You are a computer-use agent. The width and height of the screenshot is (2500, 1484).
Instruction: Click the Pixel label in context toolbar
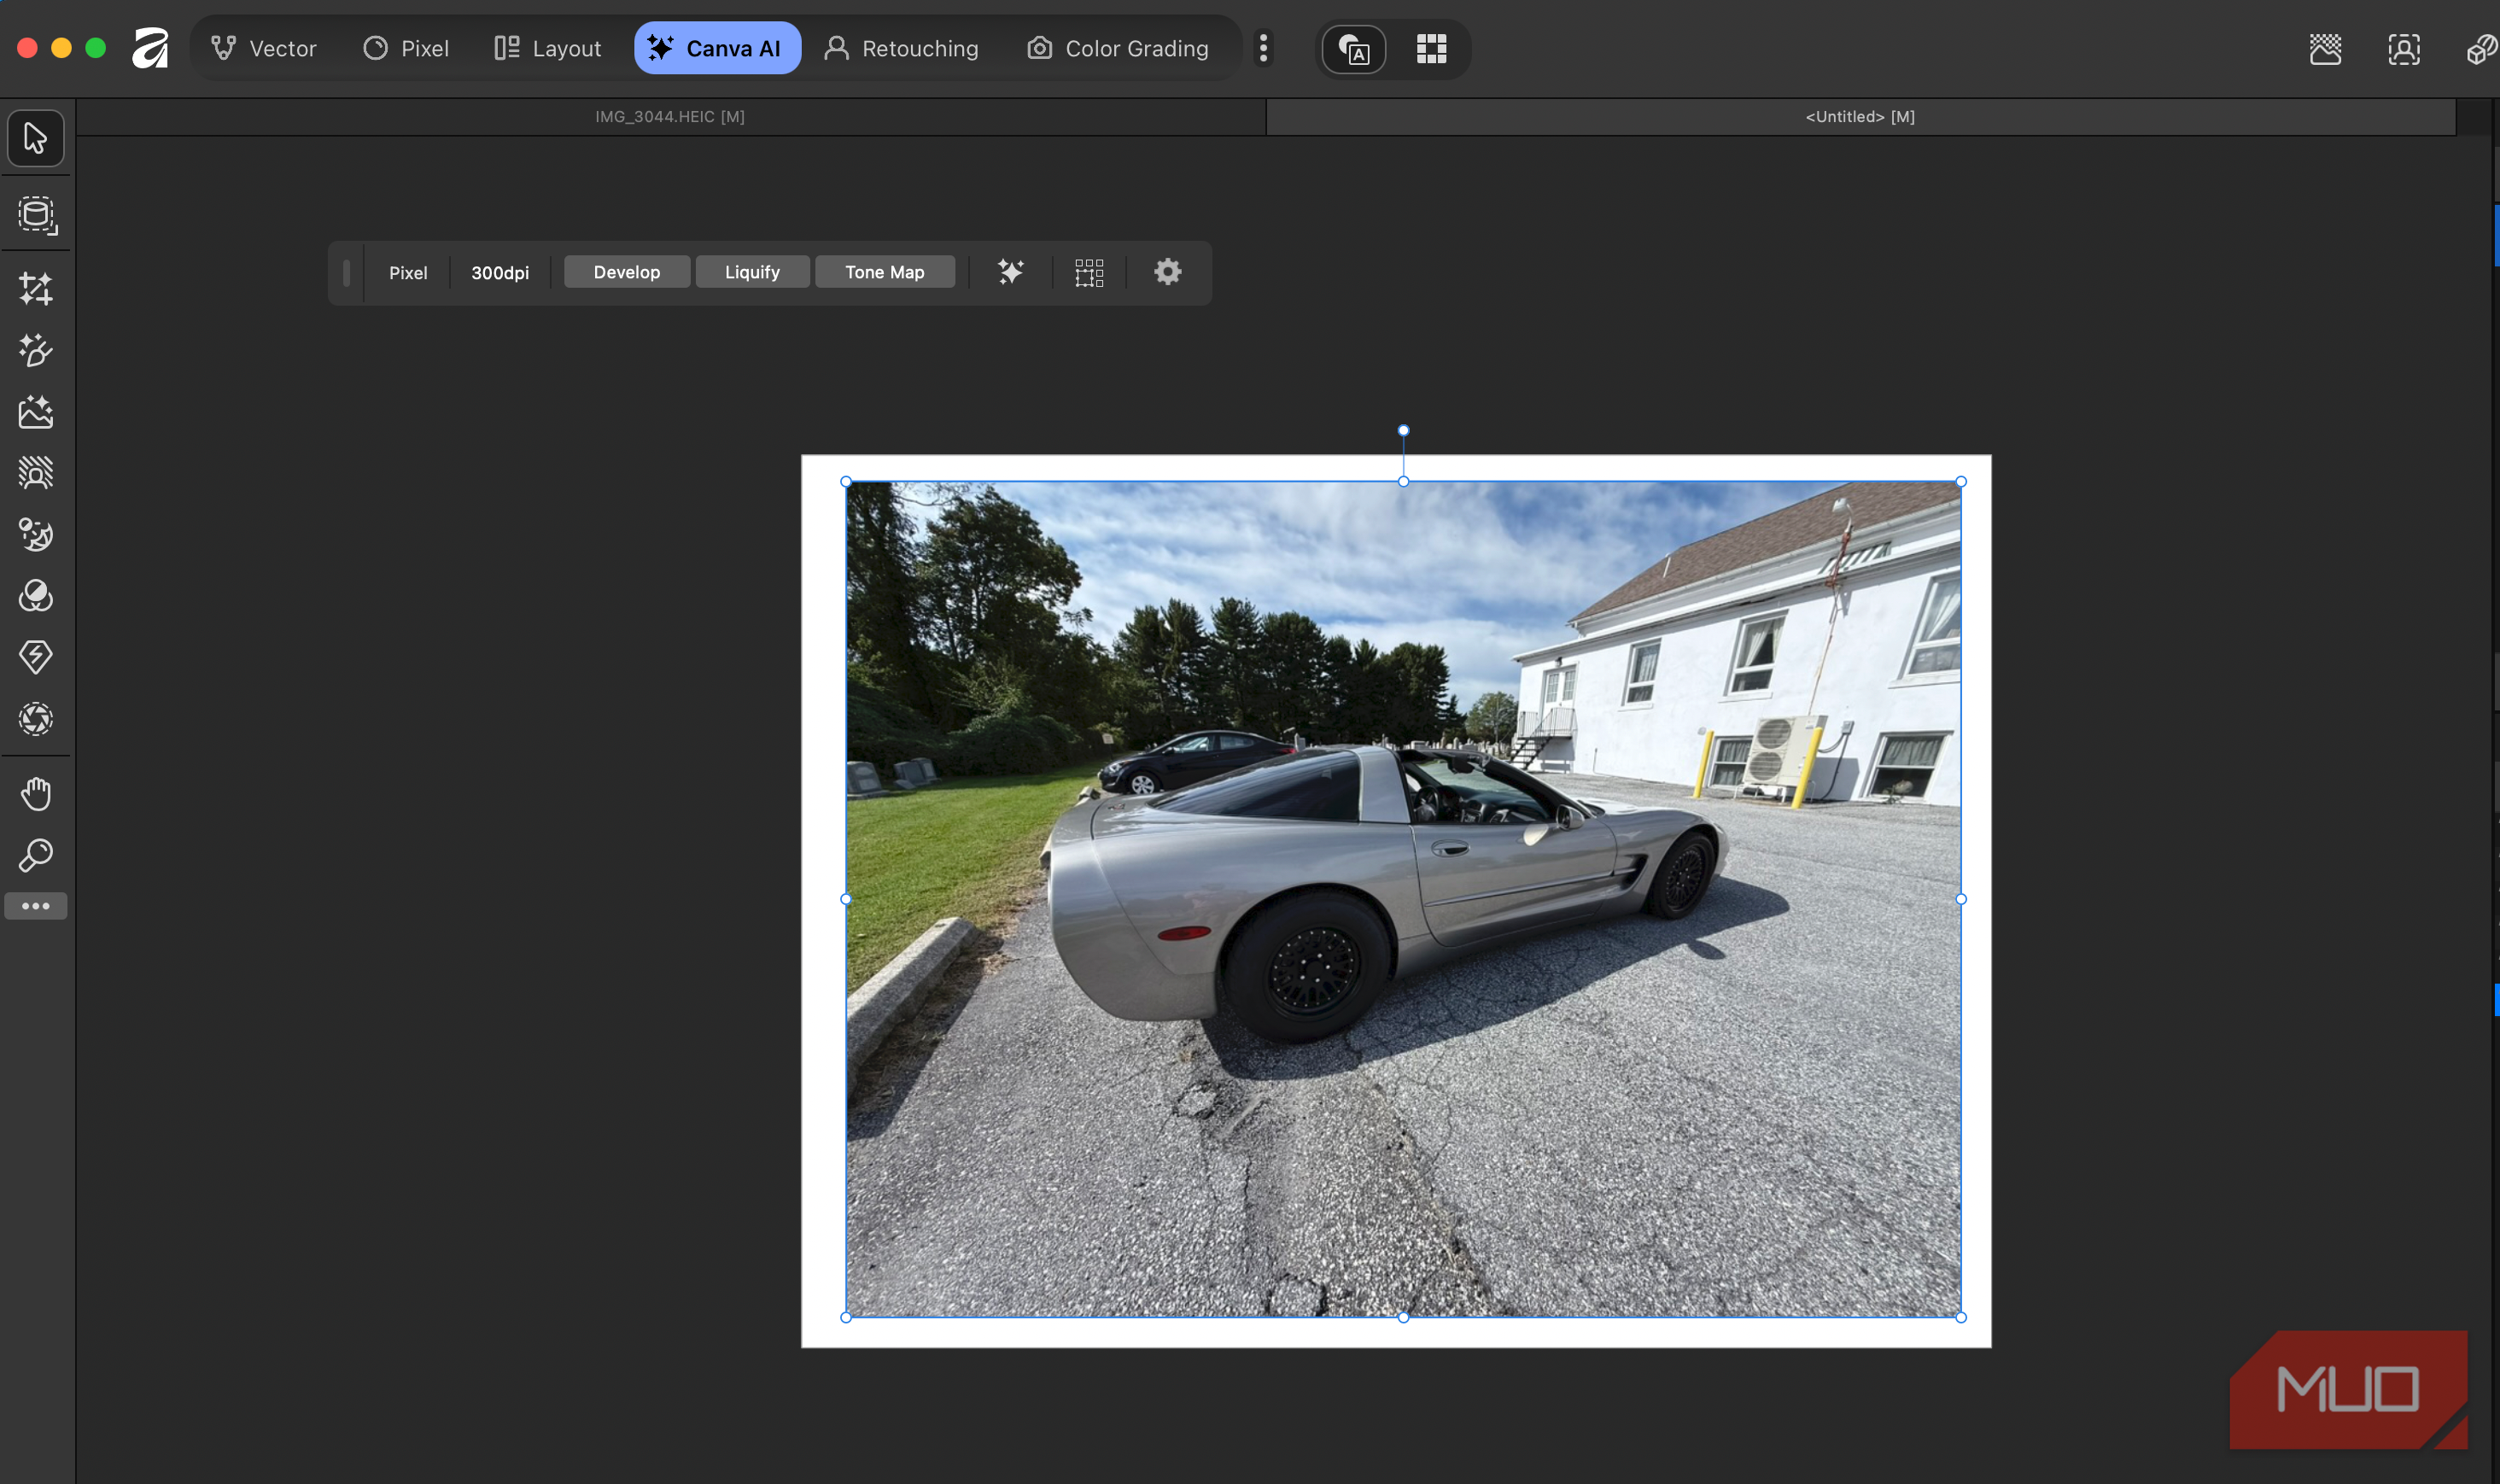click(408, 273)
